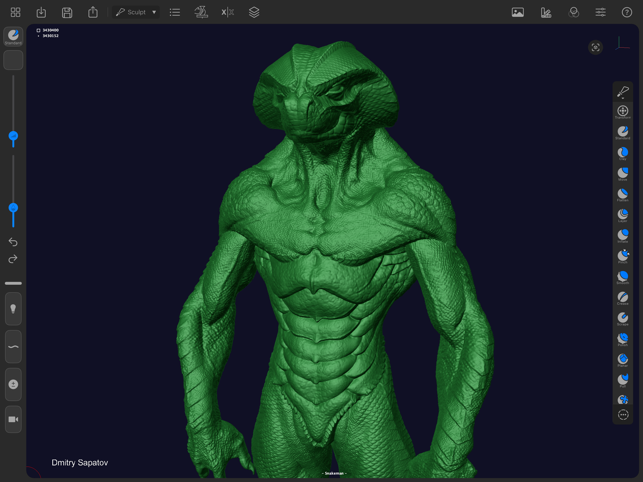Select the Flatten brush
This screenshot has height=482, width=643.
(x=622, y=194)
